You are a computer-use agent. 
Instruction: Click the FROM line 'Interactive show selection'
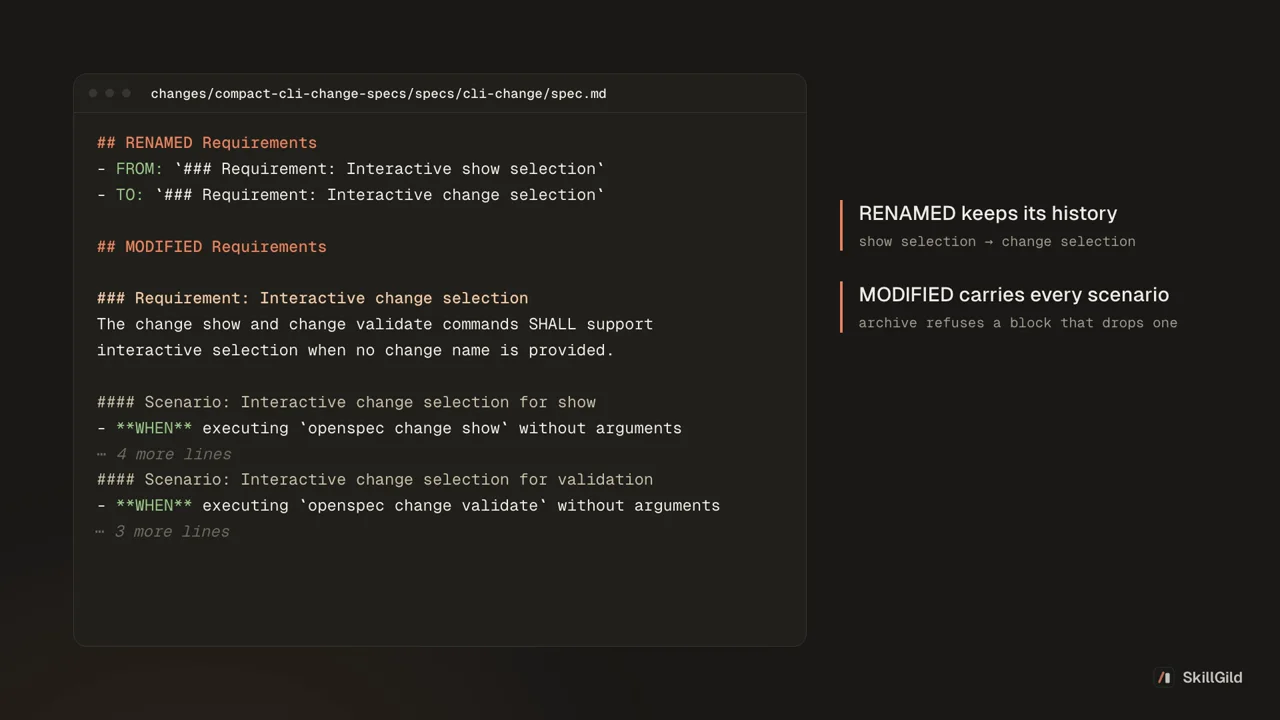pos(351,169)
